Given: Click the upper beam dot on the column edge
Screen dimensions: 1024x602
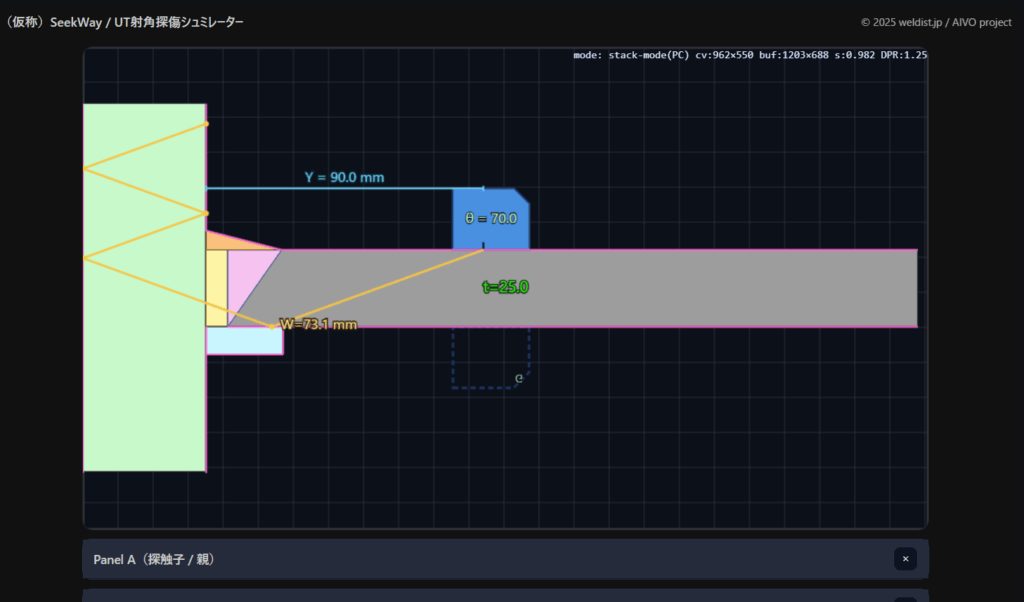Looking at the screenshot, I should [x=206, y=124].
